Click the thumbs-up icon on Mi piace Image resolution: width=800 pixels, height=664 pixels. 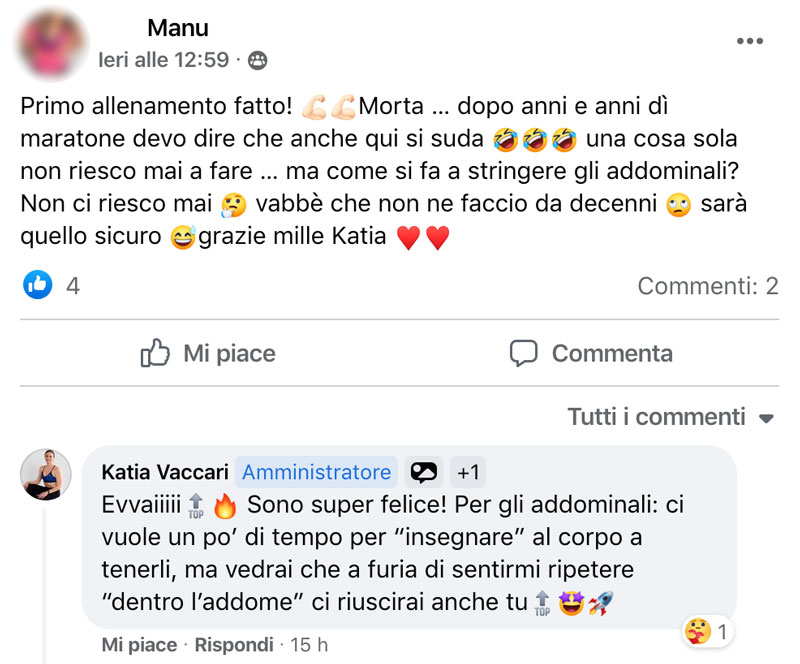tap(155, 353)
